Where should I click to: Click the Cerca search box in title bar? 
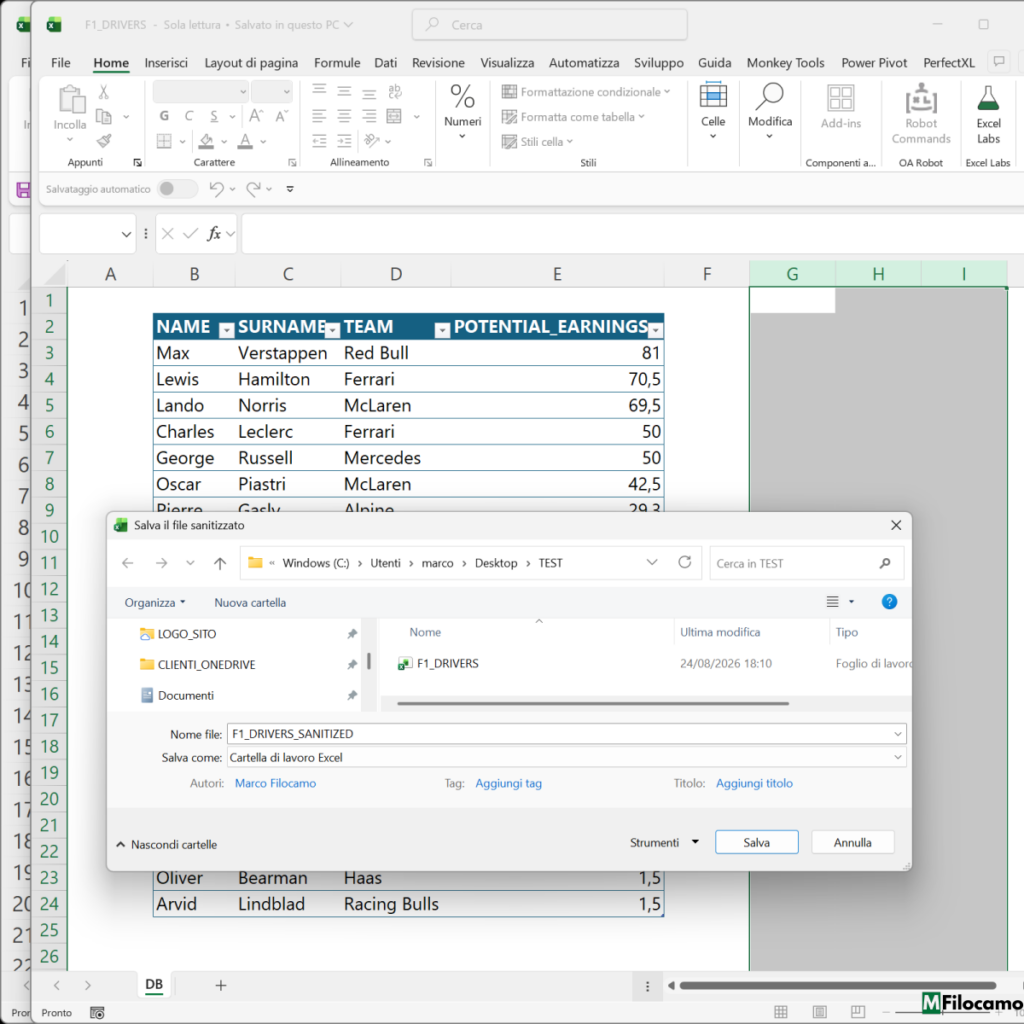point(549,25)
